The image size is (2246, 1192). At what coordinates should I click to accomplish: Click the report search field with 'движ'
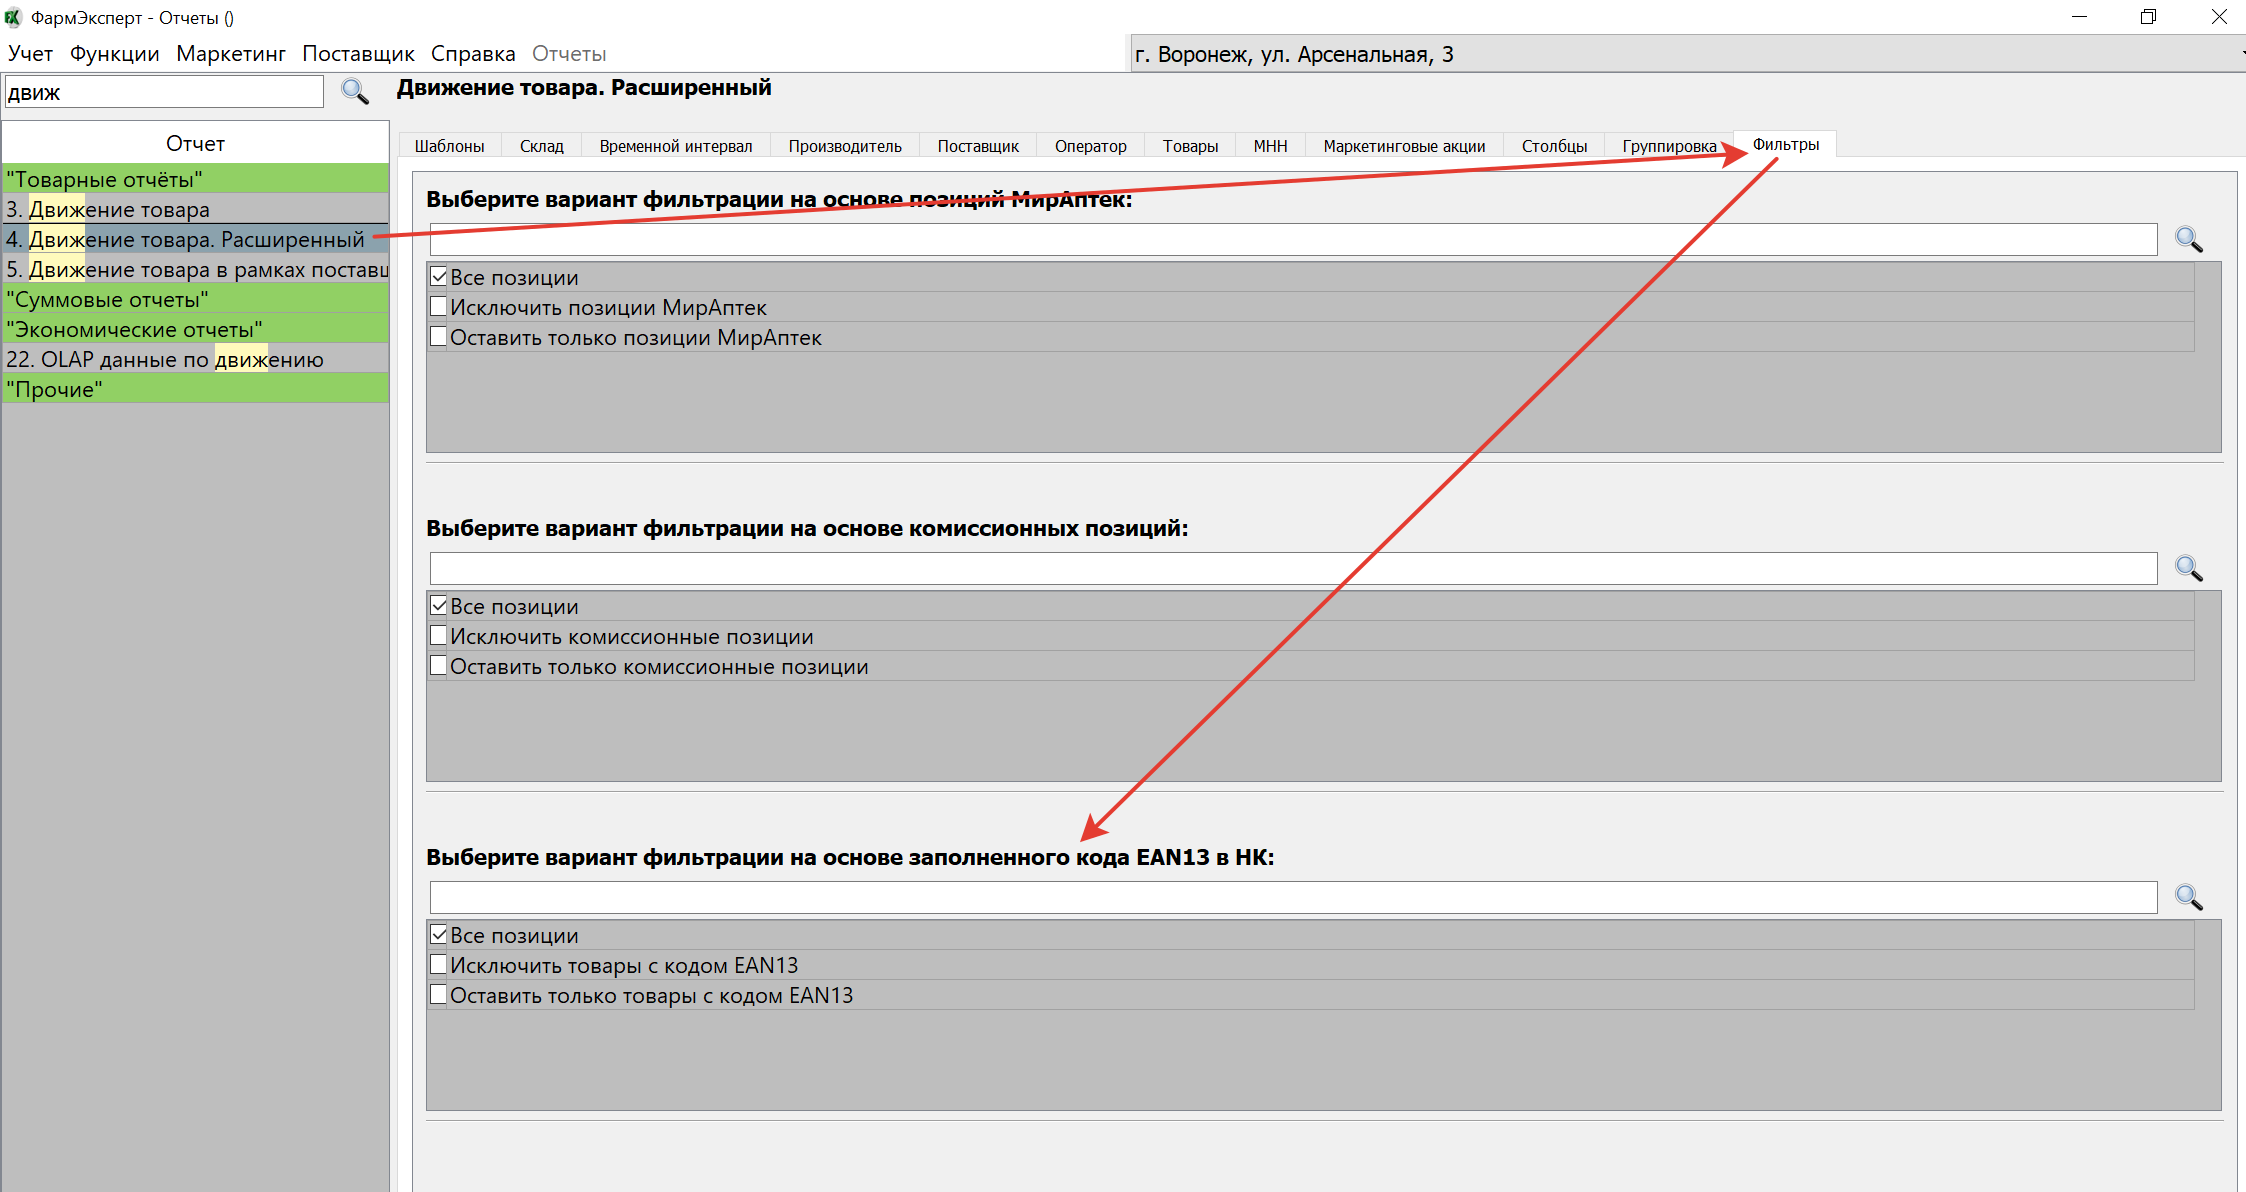[164, 92]
